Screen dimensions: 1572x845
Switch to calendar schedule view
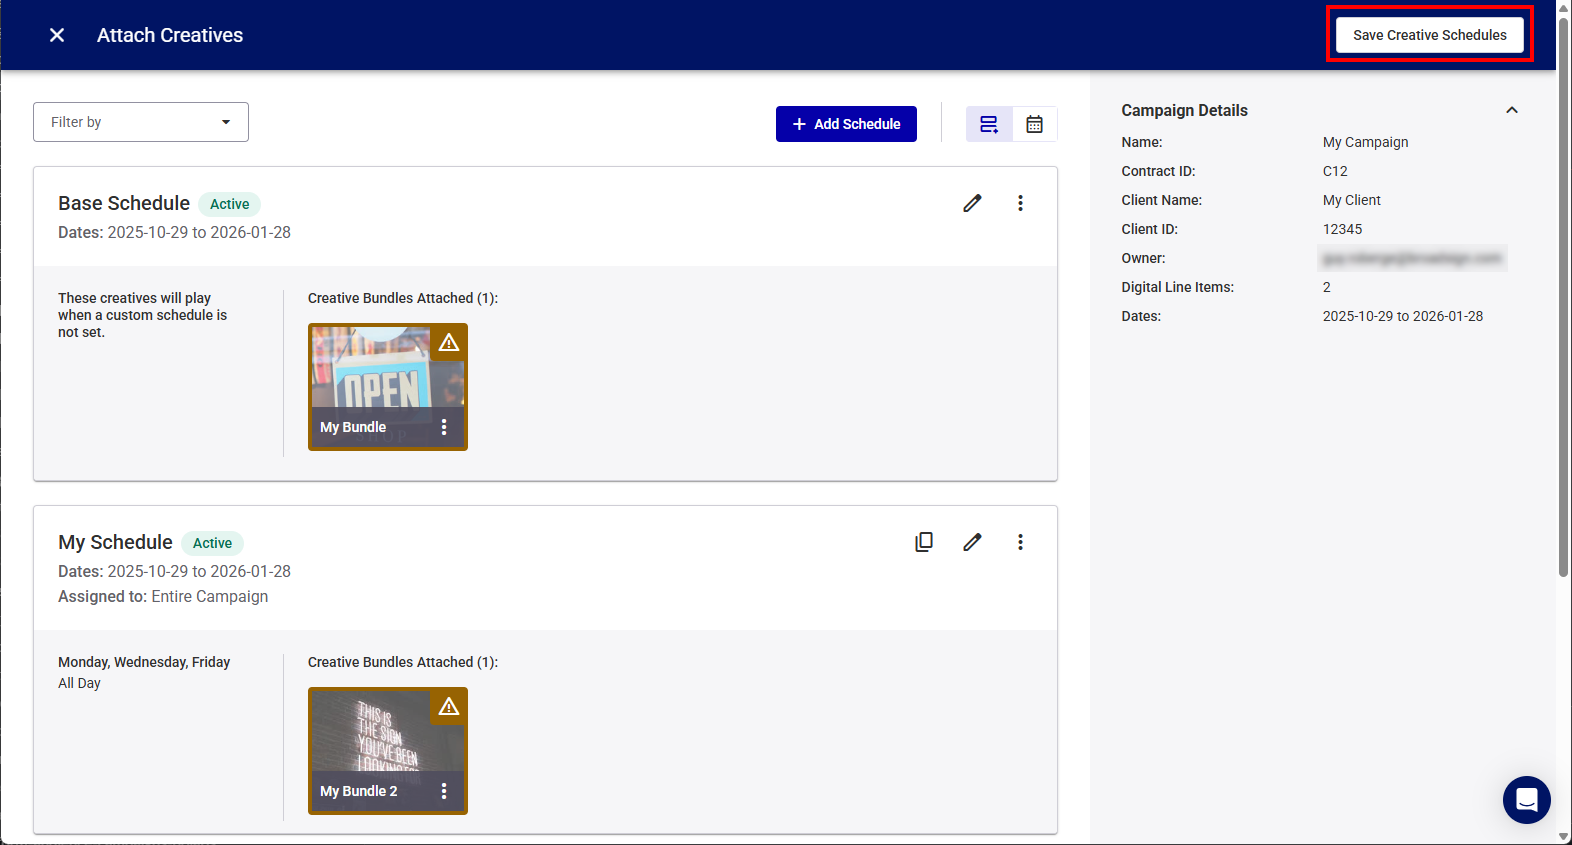pyautogui.click(x=1034, y=124)
